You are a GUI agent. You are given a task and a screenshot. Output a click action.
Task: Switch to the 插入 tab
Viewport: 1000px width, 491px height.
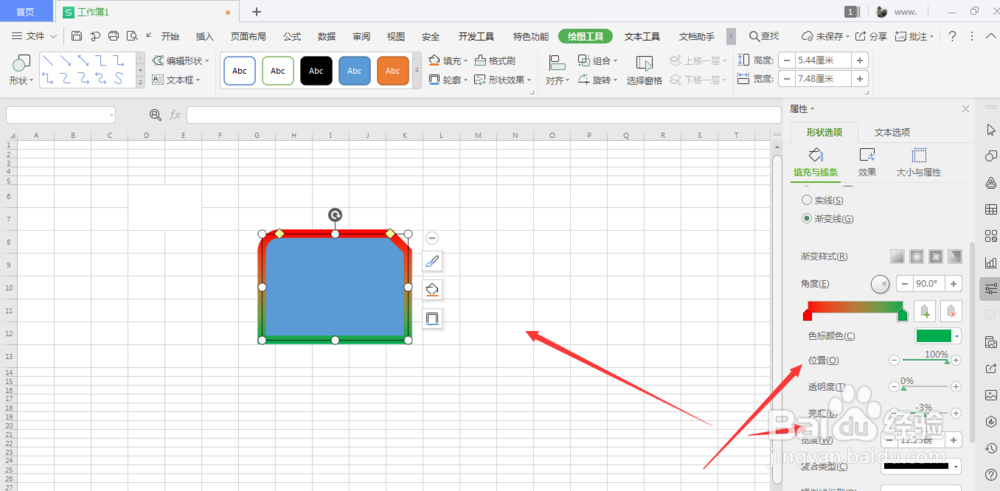coord(205,36)
